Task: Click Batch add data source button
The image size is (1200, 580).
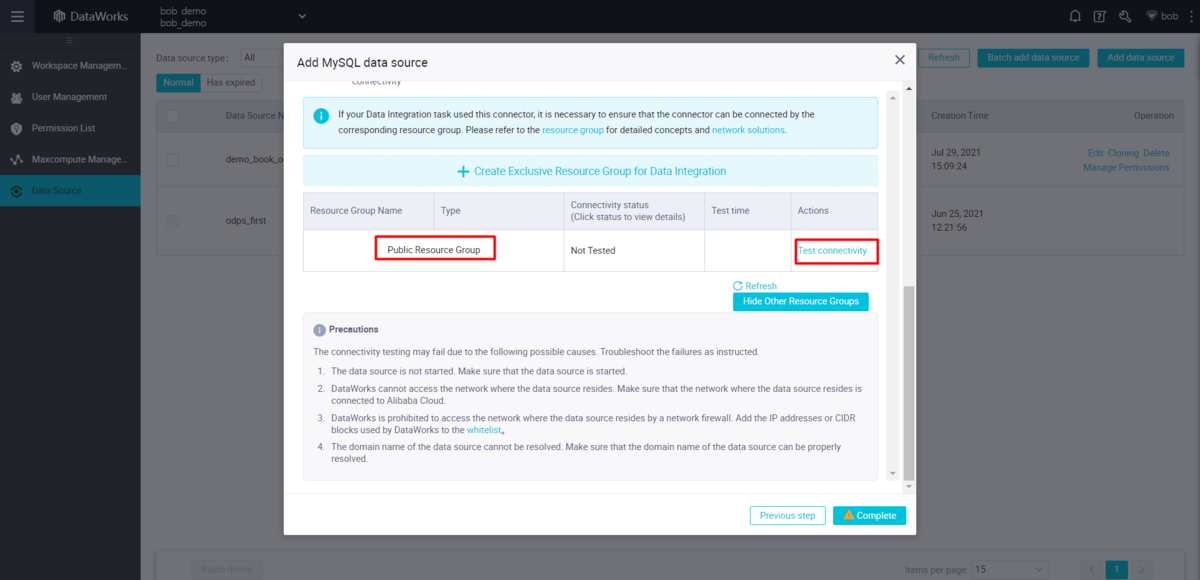Action: point(1033,58)
